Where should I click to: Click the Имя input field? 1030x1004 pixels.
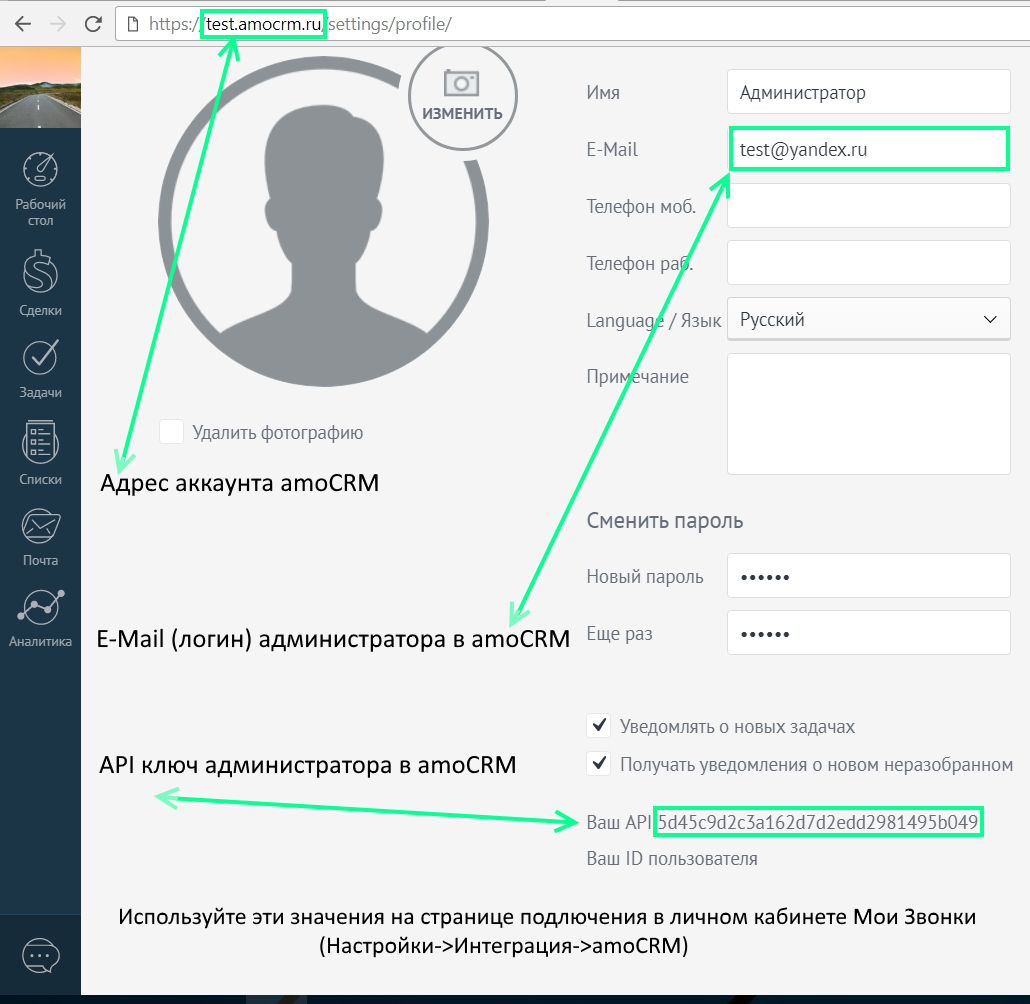(868, 93)
